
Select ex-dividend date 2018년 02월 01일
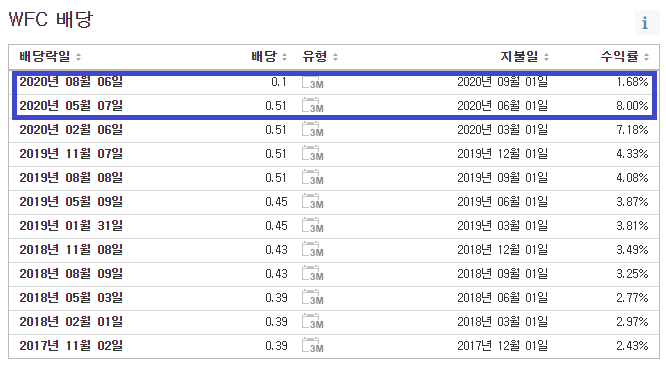tap(71, 322)
